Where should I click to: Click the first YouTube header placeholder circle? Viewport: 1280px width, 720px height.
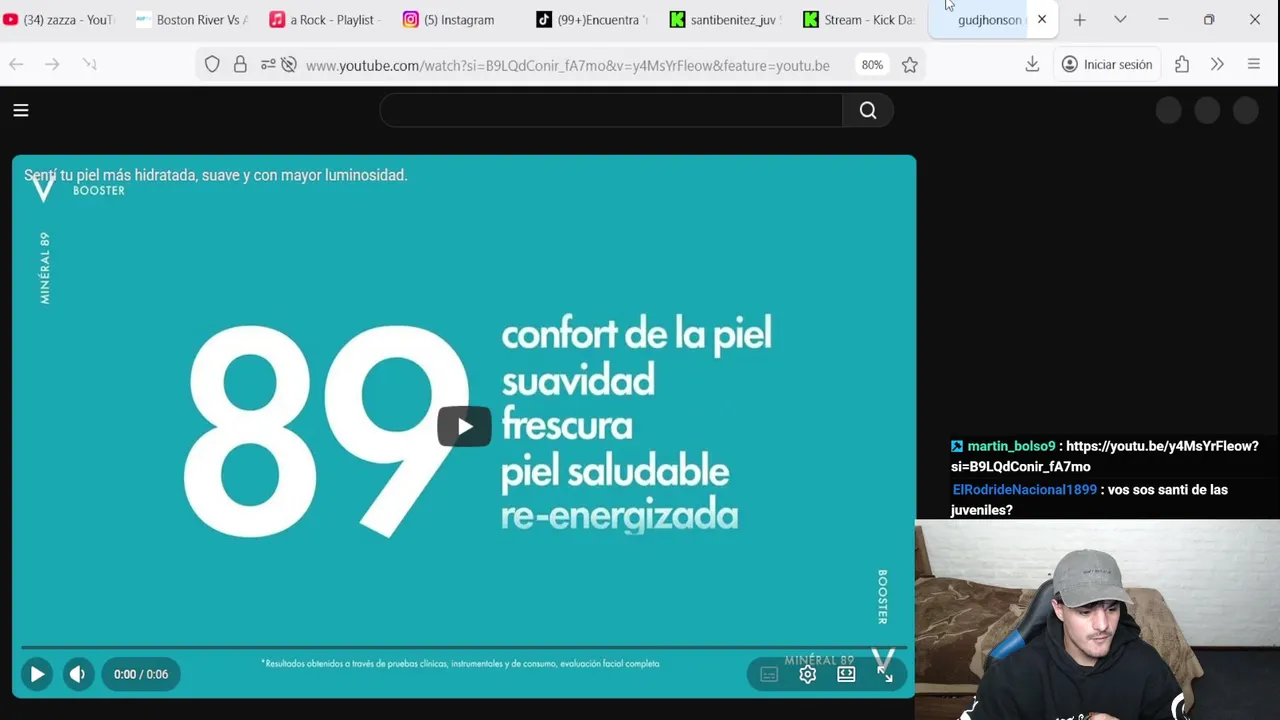1169,111
